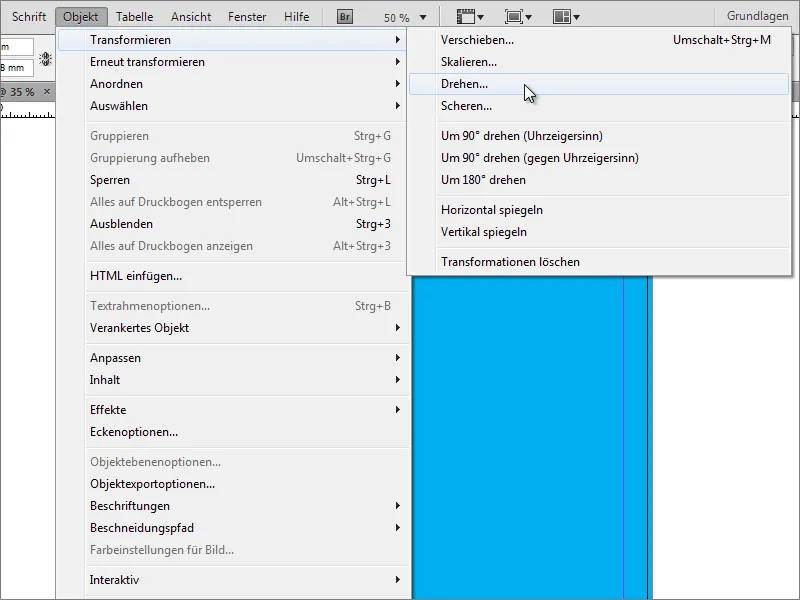Close the document tab showing 35%

(47, 92)
